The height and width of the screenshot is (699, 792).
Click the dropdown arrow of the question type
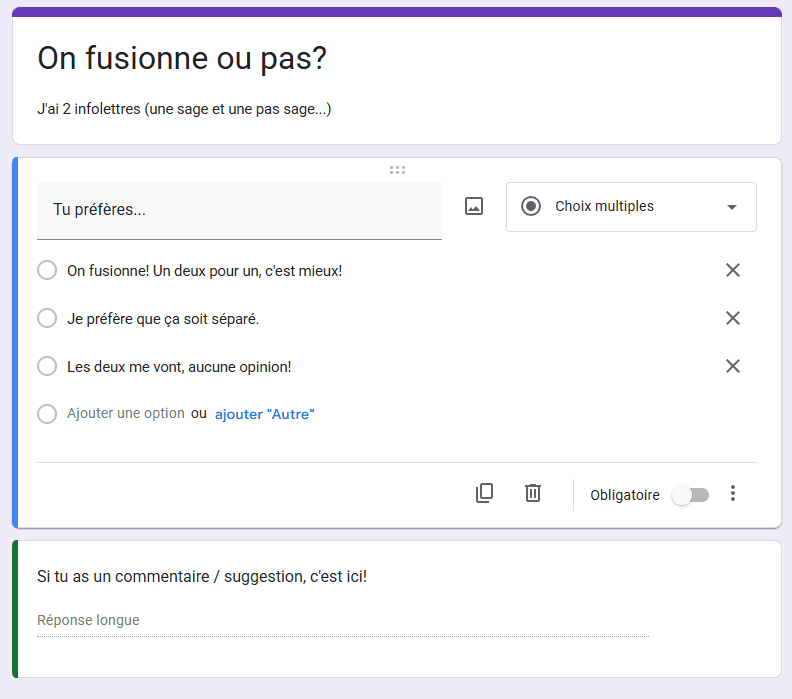click(x=731, y=207)
